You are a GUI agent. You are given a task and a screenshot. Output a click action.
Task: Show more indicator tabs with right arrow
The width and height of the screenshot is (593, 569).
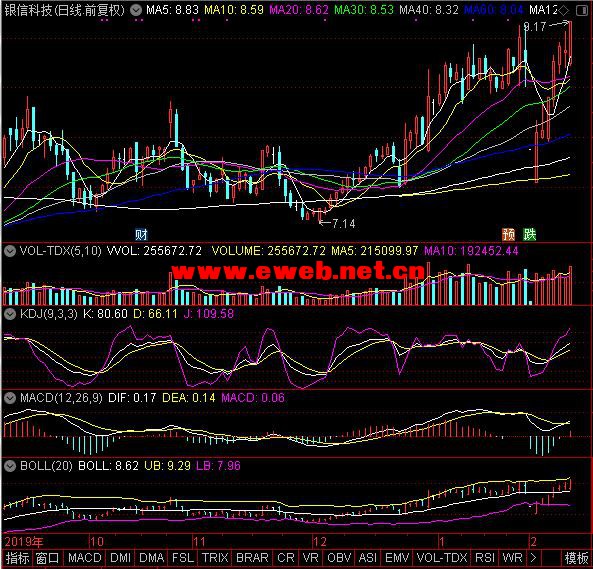click(533, 558)
